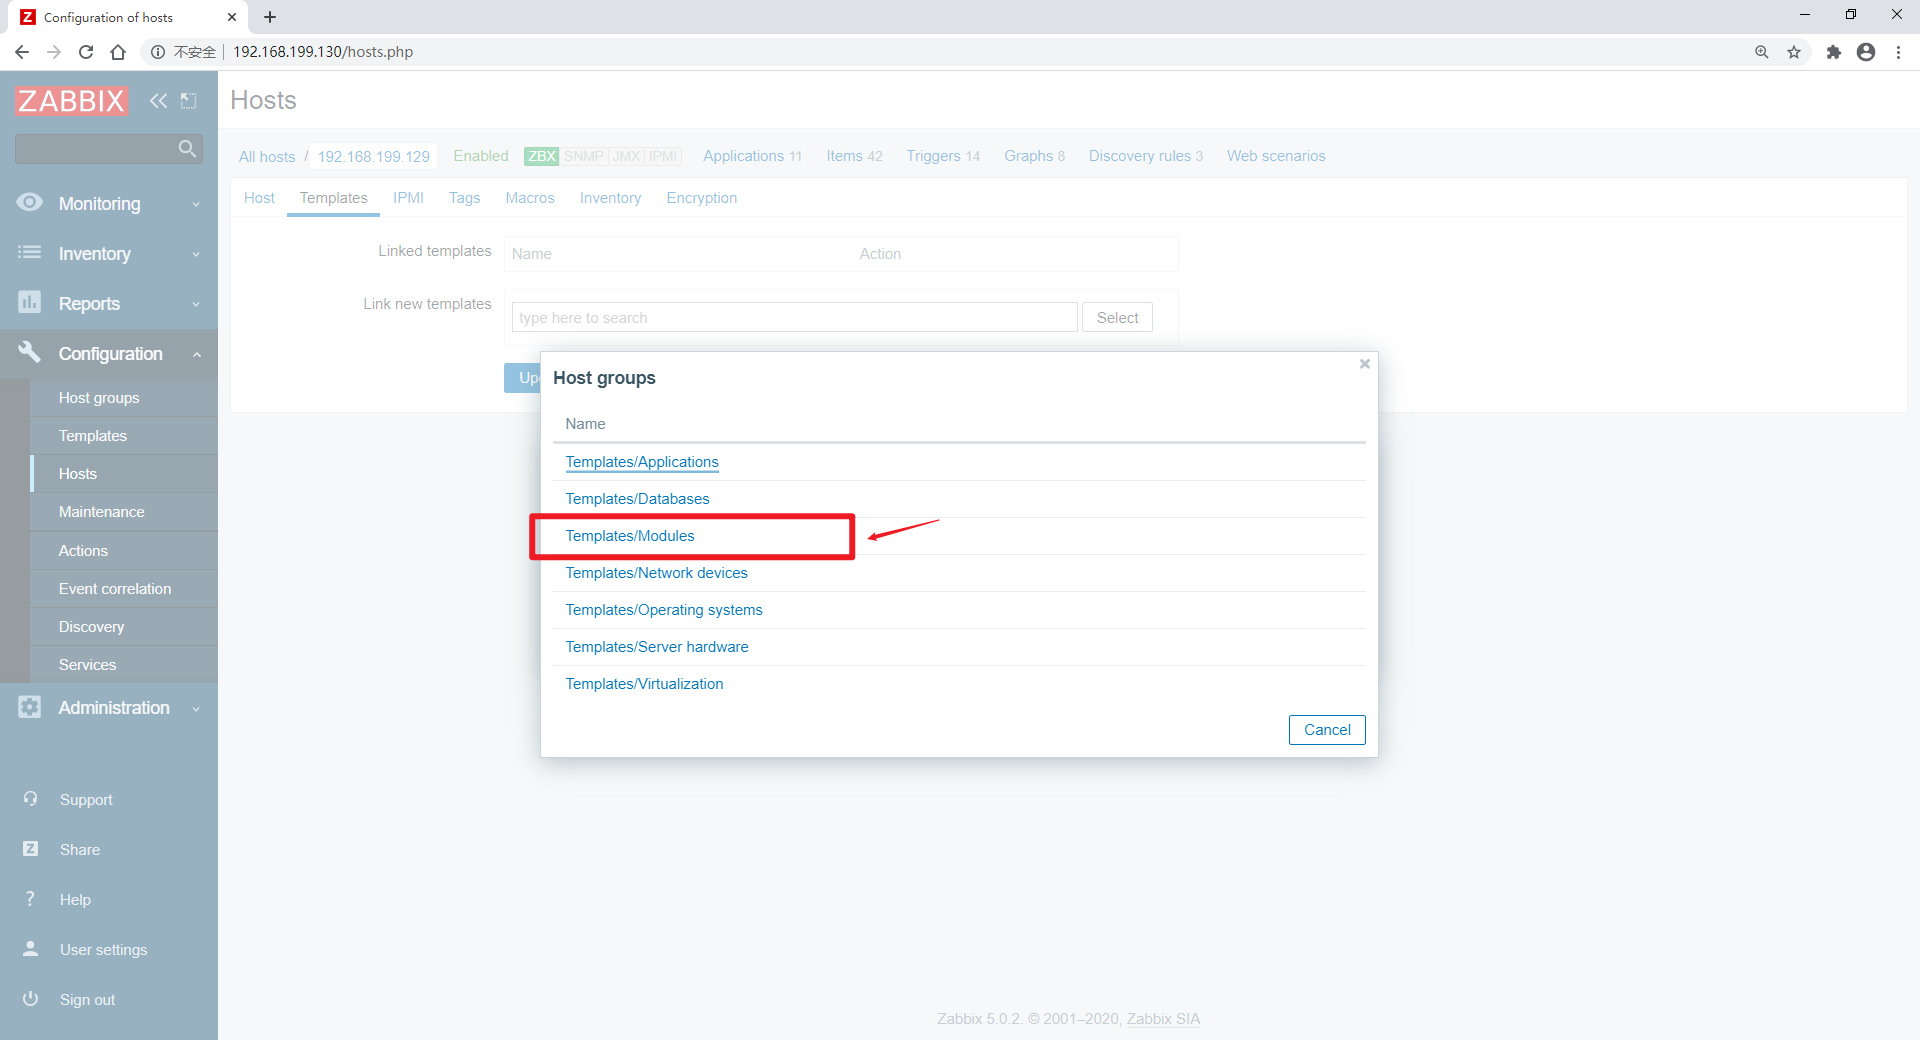Select Templates/Server hardware host group
Image resolution: width=1920 pixels, height=1040 pixels.
(x=656, y=647)
